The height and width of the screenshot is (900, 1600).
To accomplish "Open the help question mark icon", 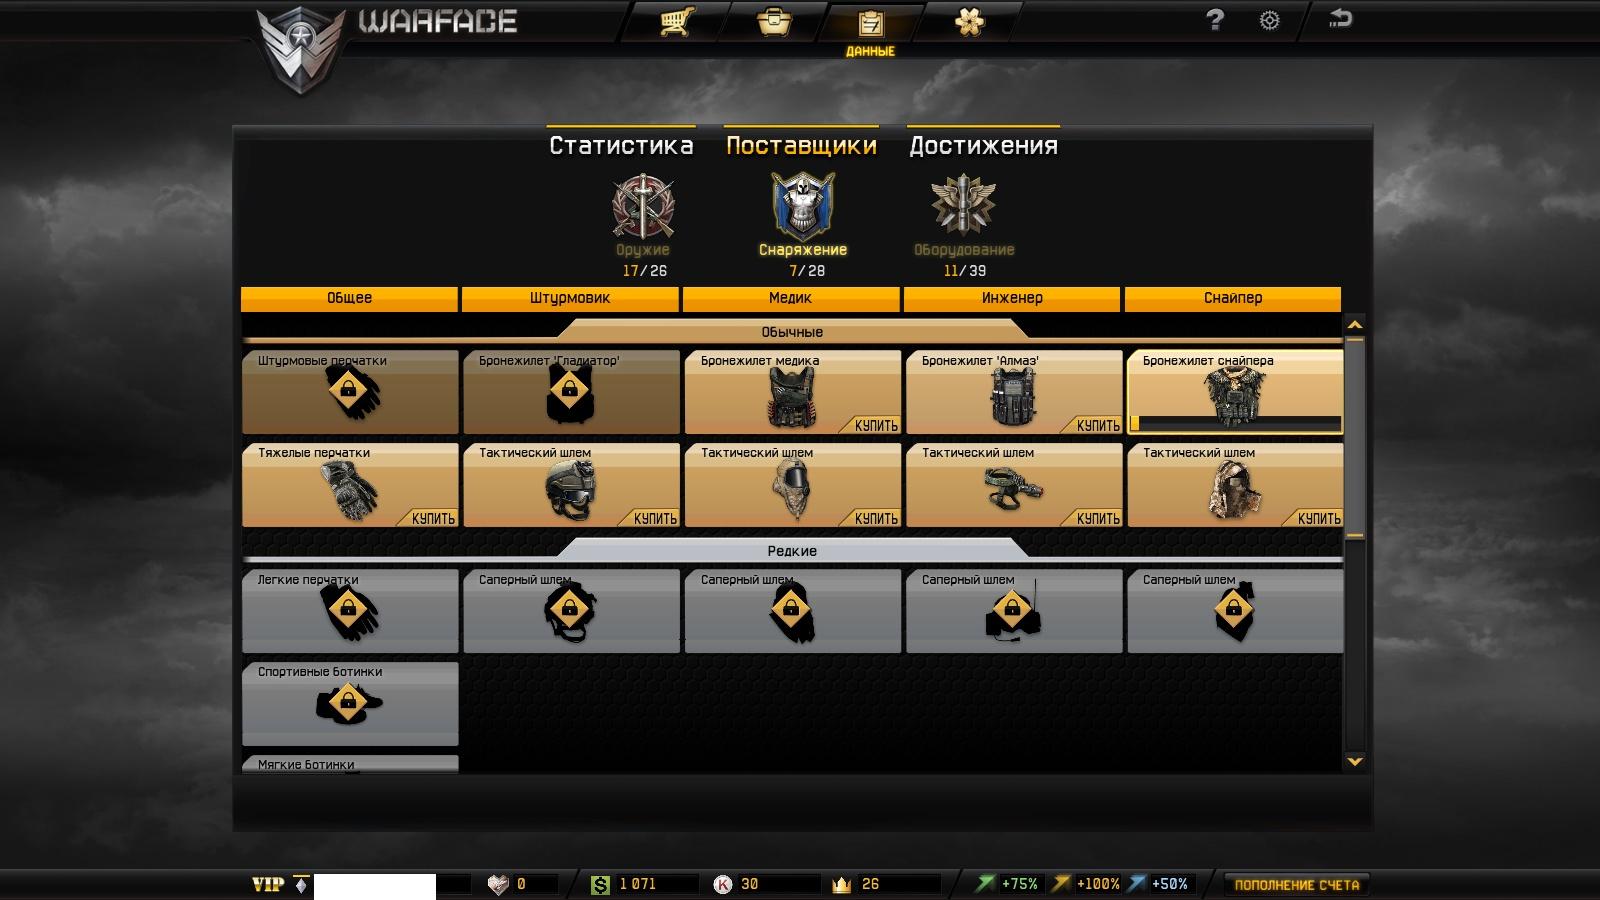I will point(1215,19).
